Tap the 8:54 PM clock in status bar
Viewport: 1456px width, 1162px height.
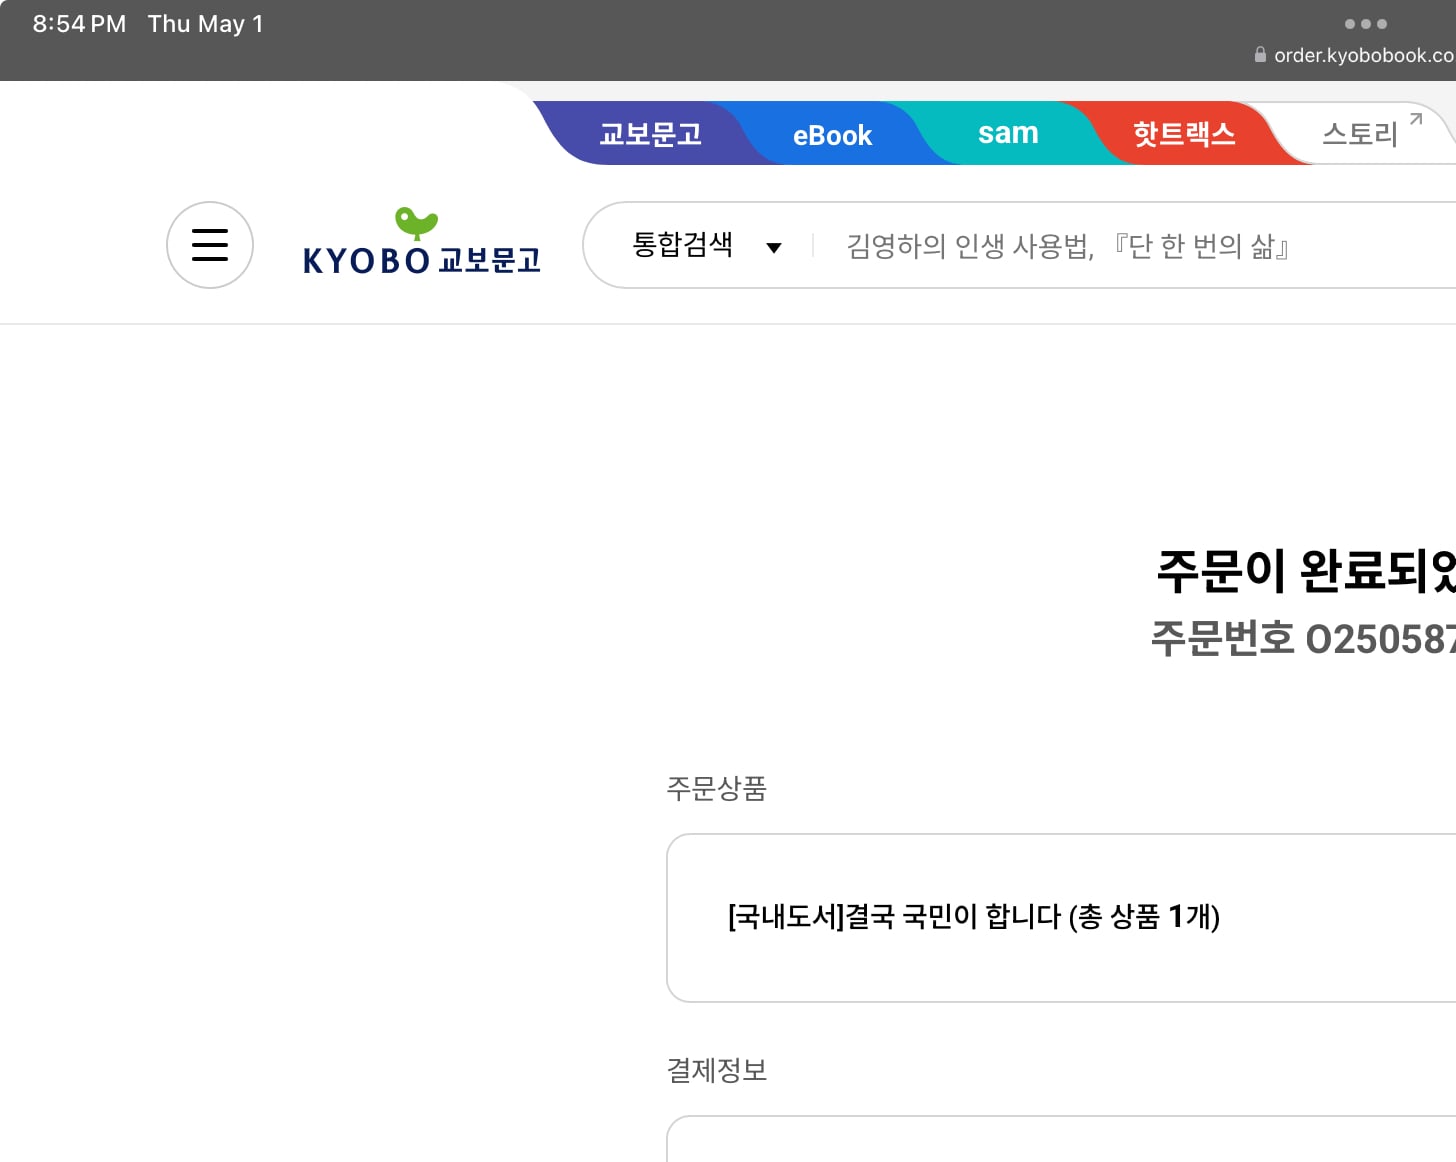(79, 24)
